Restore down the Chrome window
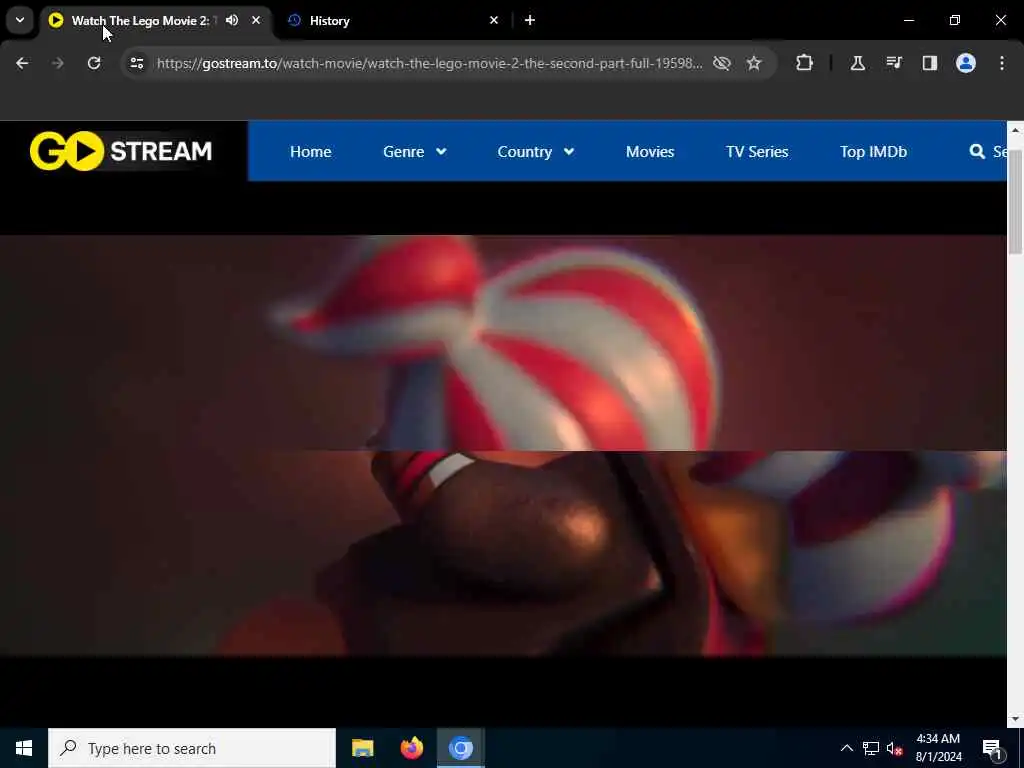 coord(955,20)
